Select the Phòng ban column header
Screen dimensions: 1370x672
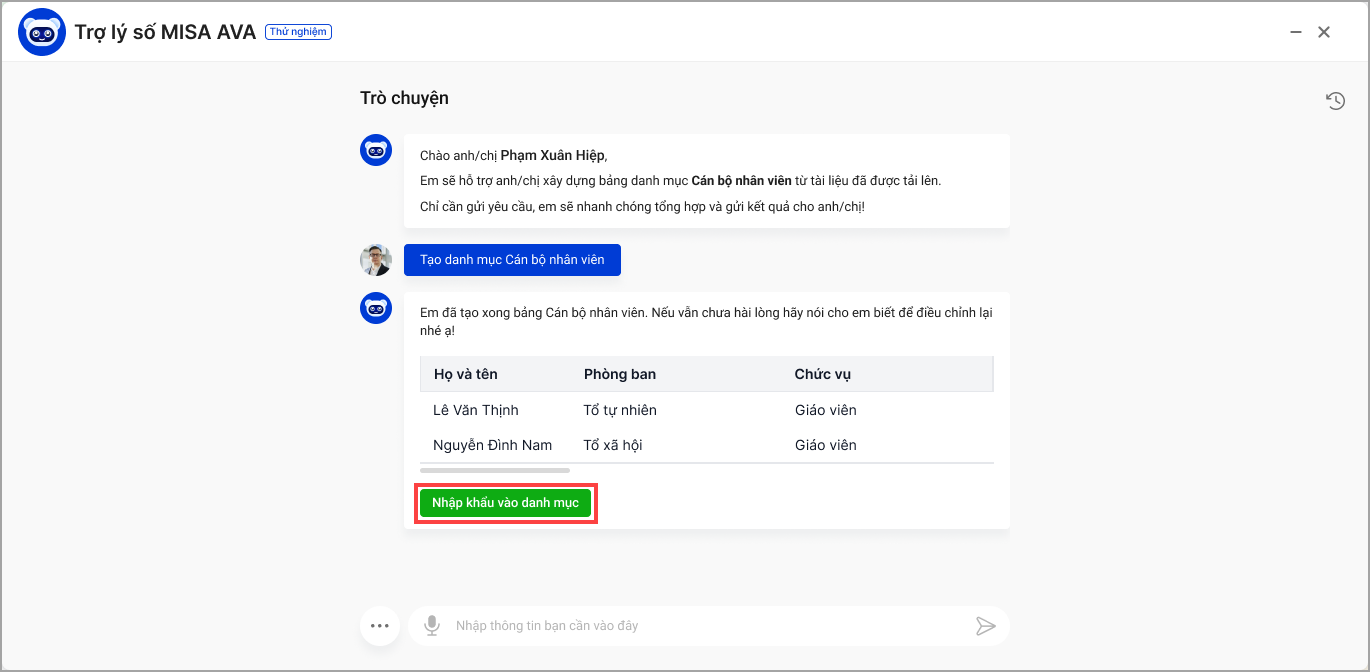coord(620,374)
